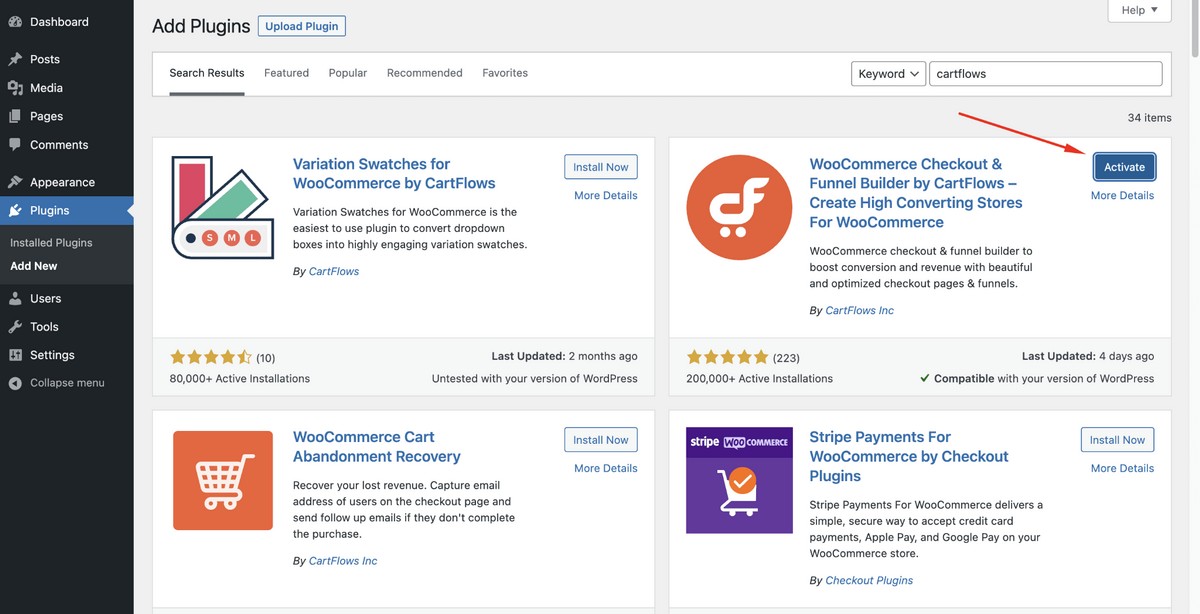Click the Plugins plug icon

pyautogui.click(x=15, y=210)
